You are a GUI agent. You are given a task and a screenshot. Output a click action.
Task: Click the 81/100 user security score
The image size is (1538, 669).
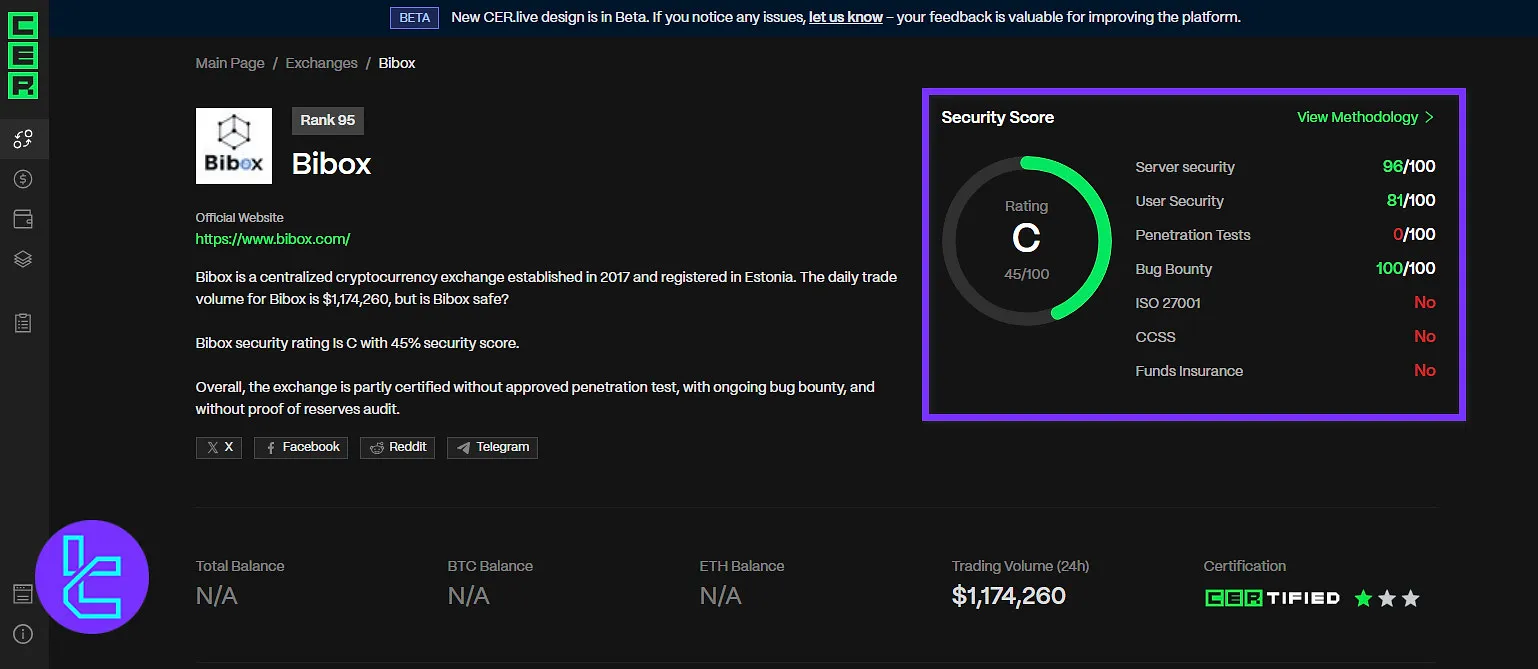tap(1411, 201)
